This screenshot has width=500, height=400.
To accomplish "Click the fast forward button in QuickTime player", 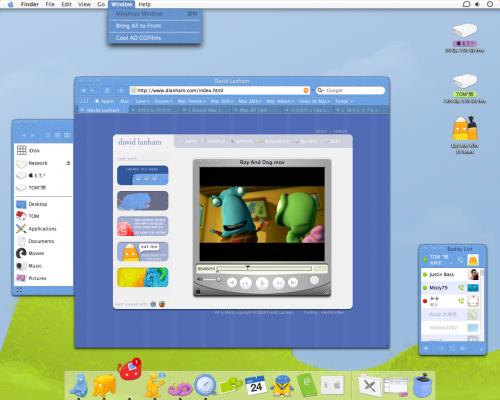I will [x=278, y=283].
